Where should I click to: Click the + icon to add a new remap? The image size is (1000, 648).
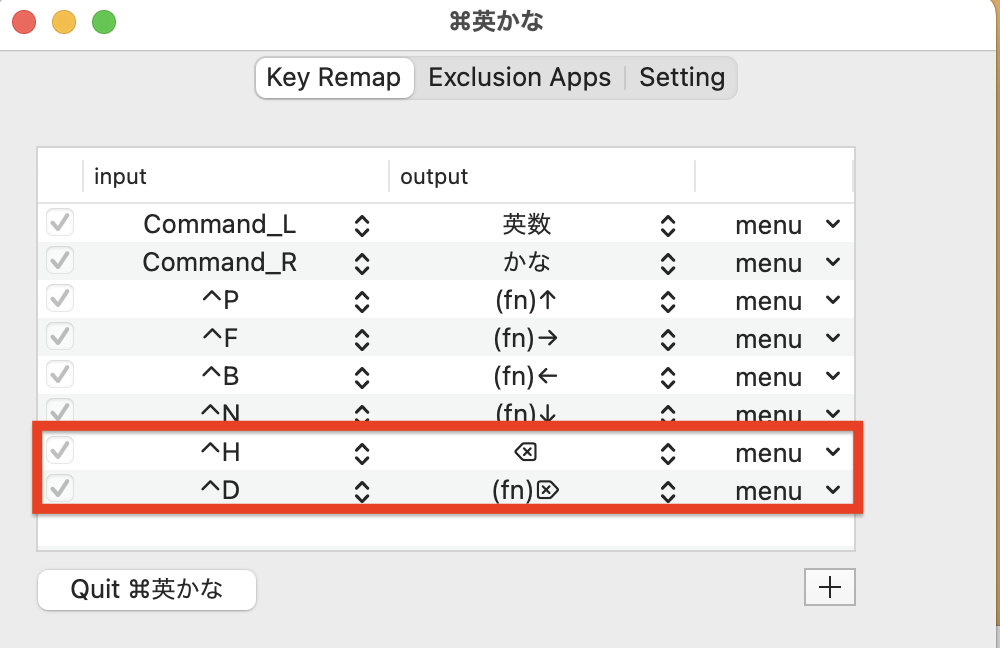(x=830, y=587)
